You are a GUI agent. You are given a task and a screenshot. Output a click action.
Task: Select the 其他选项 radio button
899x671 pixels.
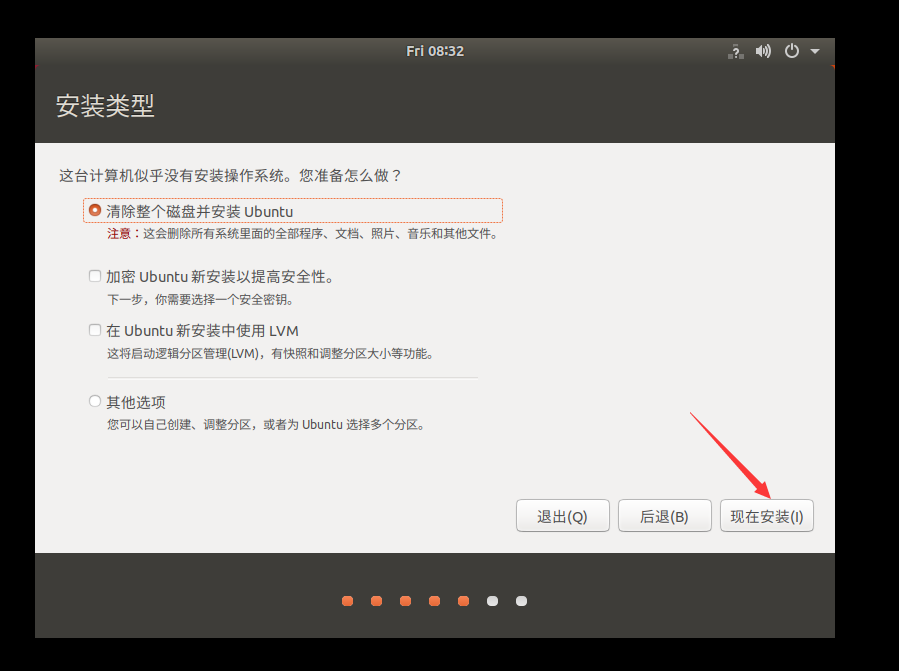95,401
